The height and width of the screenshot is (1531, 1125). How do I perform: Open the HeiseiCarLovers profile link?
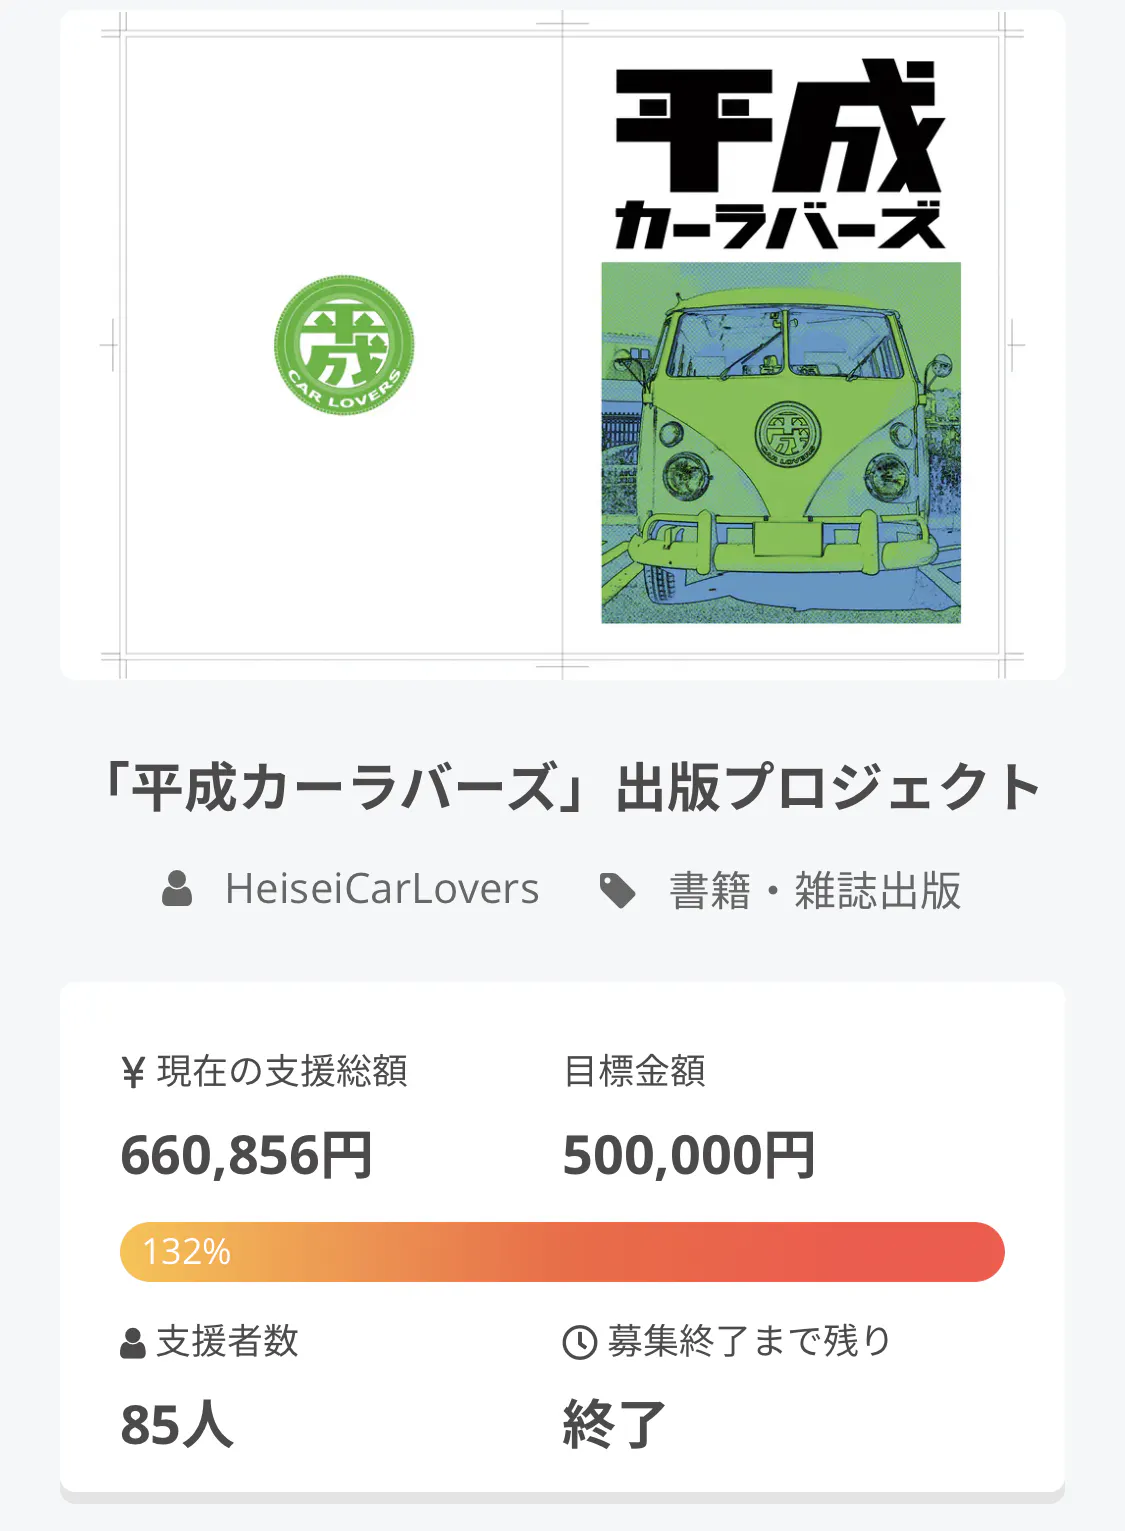click(x=382, y=889)
